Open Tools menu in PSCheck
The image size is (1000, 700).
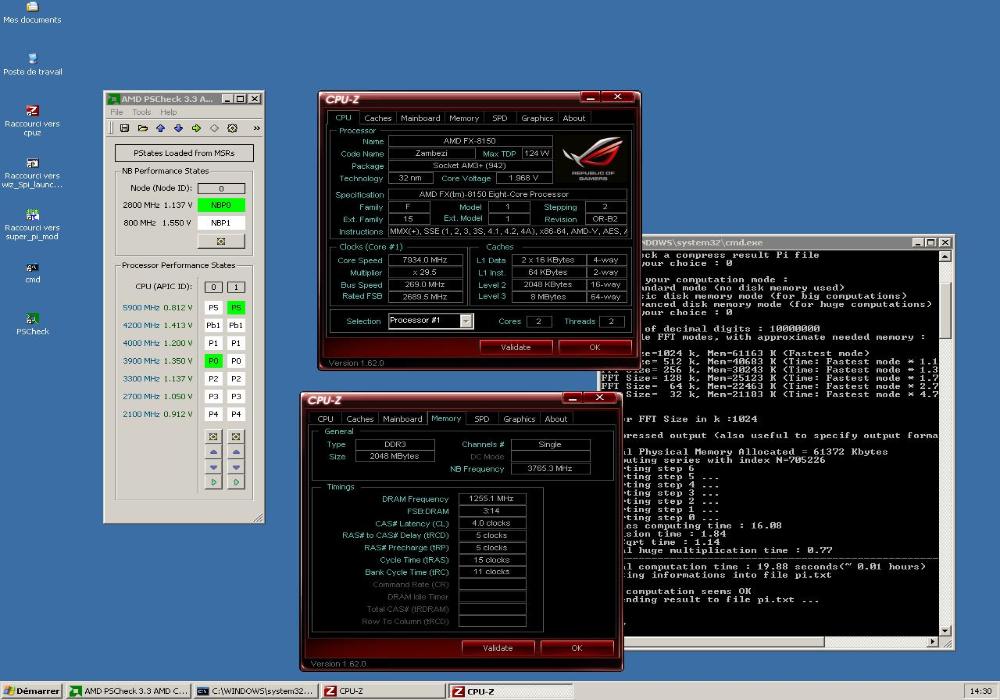[142, 112]
